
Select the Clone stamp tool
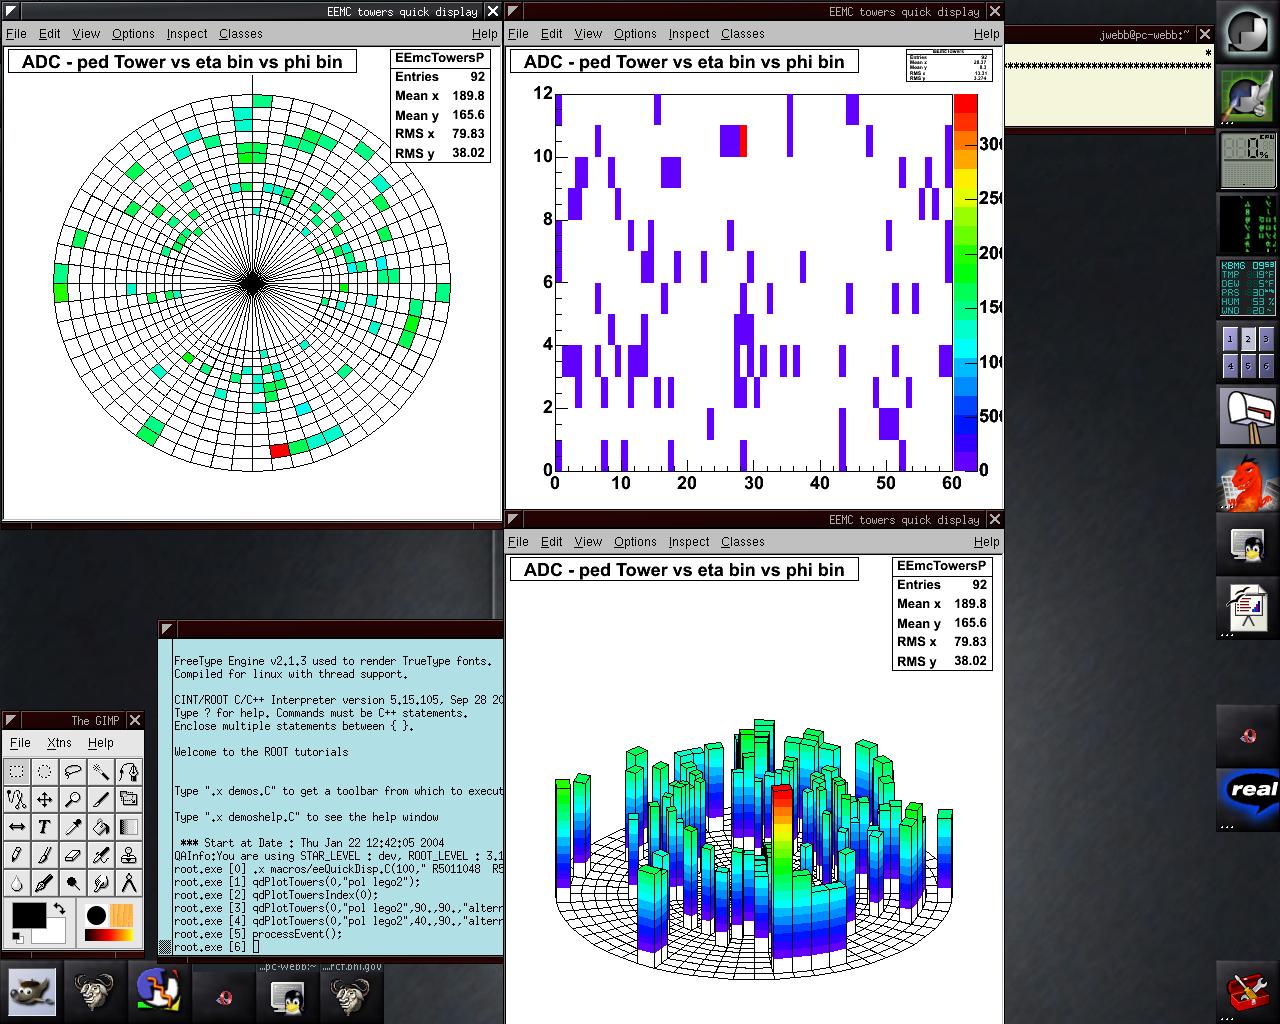[129, 856]
